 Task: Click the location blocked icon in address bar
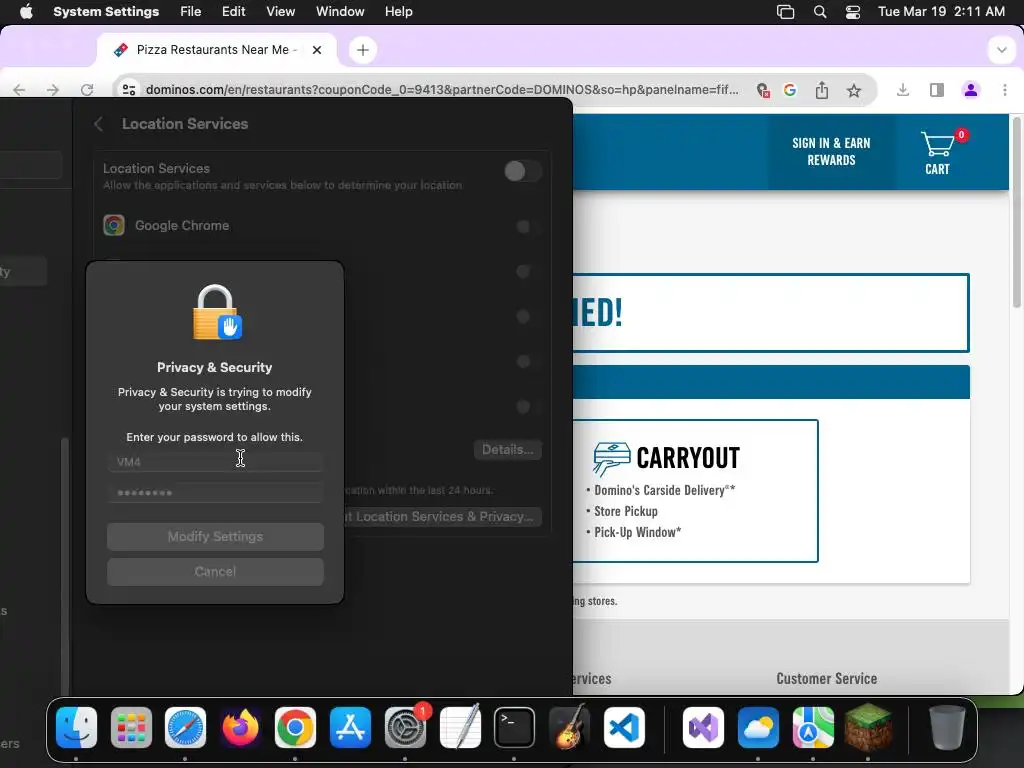[x=763, y=90]
